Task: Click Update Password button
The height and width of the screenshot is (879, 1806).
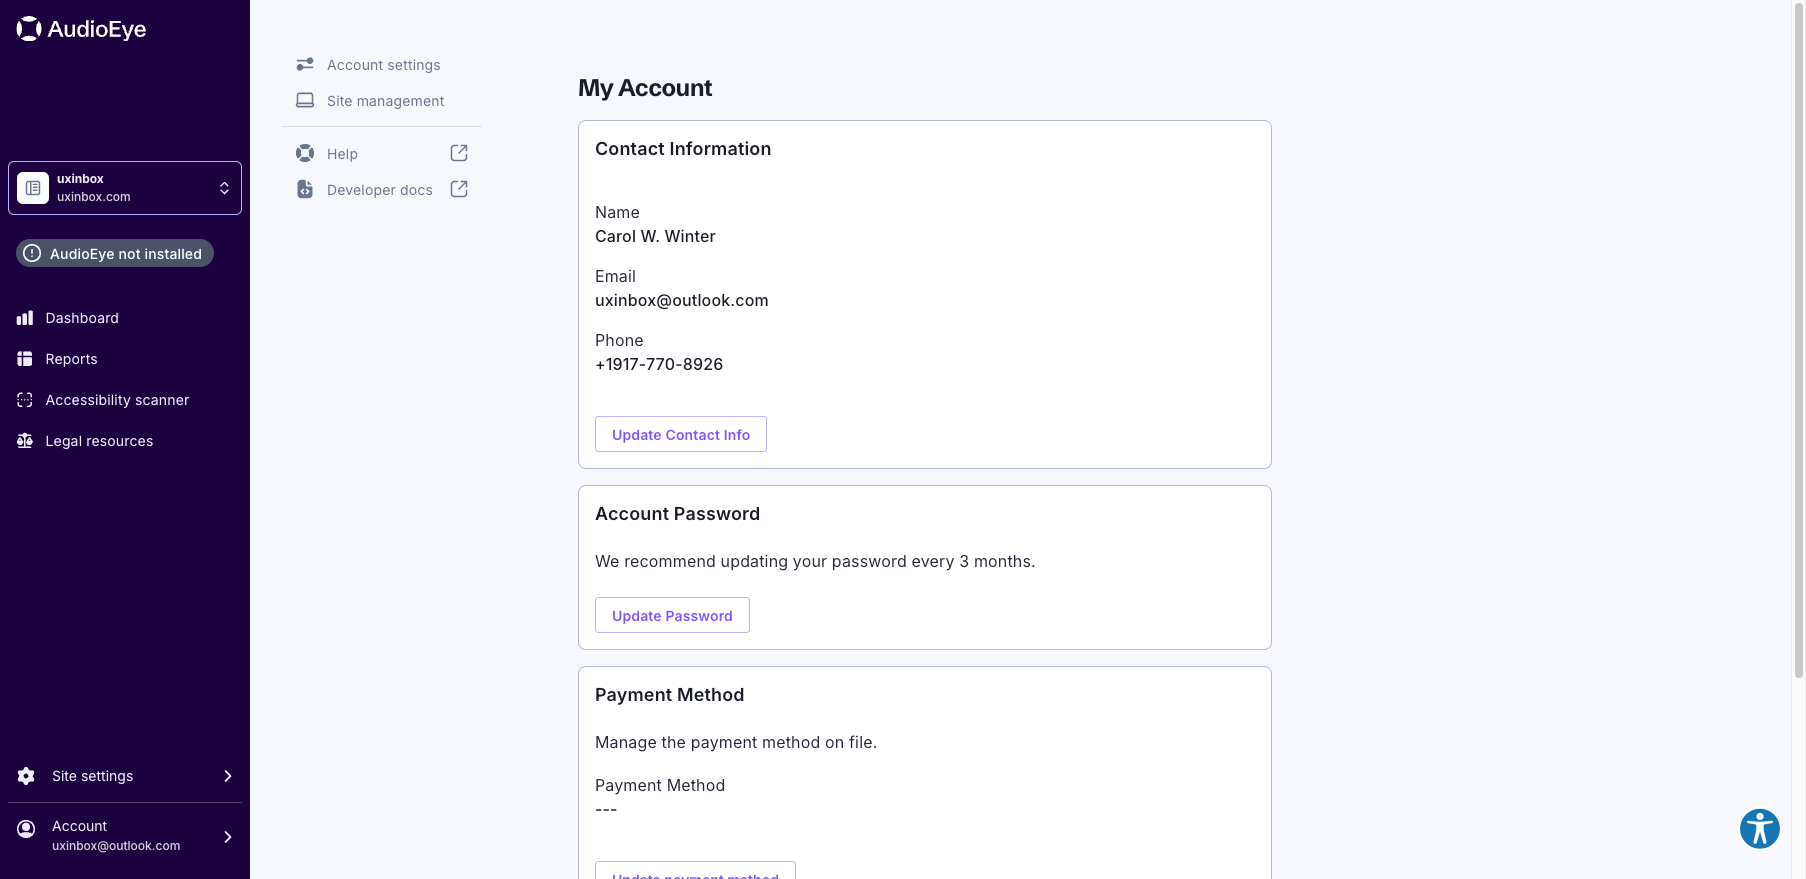Action: point(672,615)
